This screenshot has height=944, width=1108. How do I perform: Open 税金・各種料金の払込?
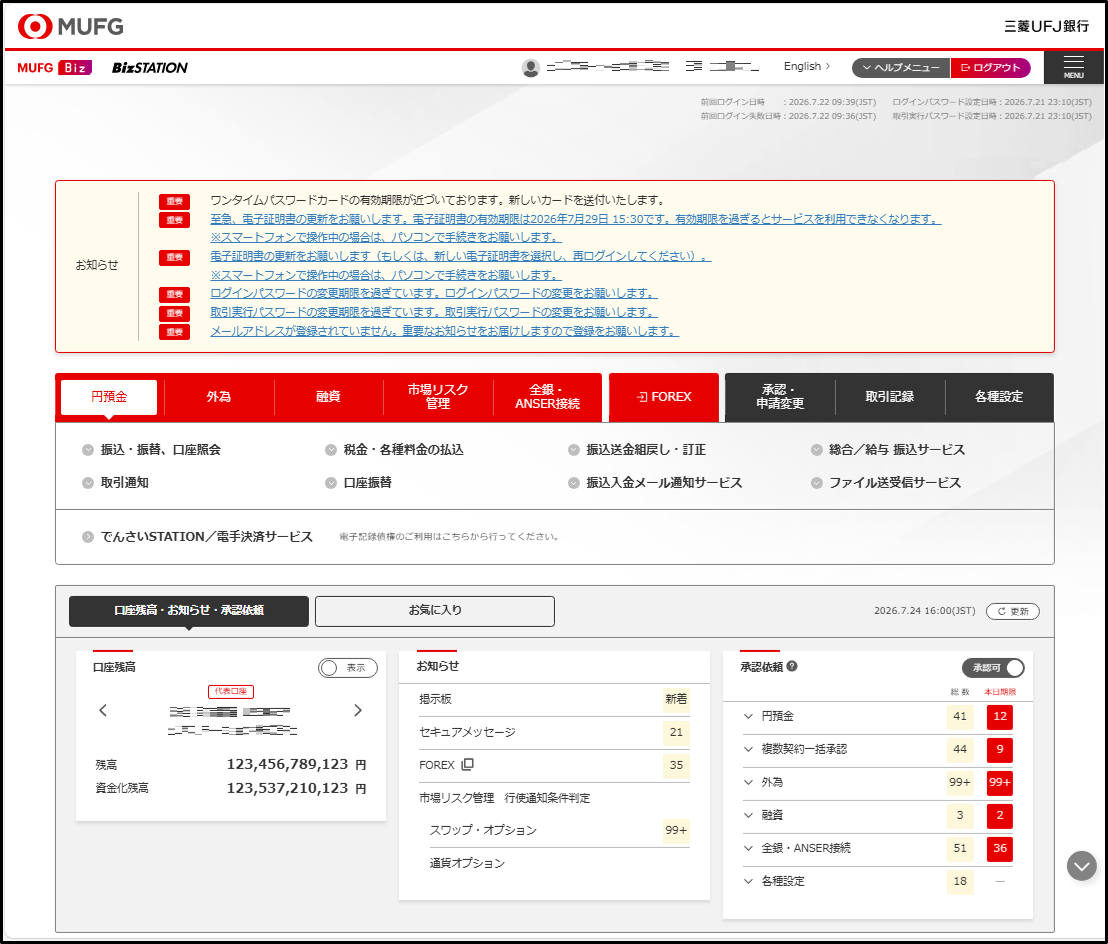click(394, 449)
